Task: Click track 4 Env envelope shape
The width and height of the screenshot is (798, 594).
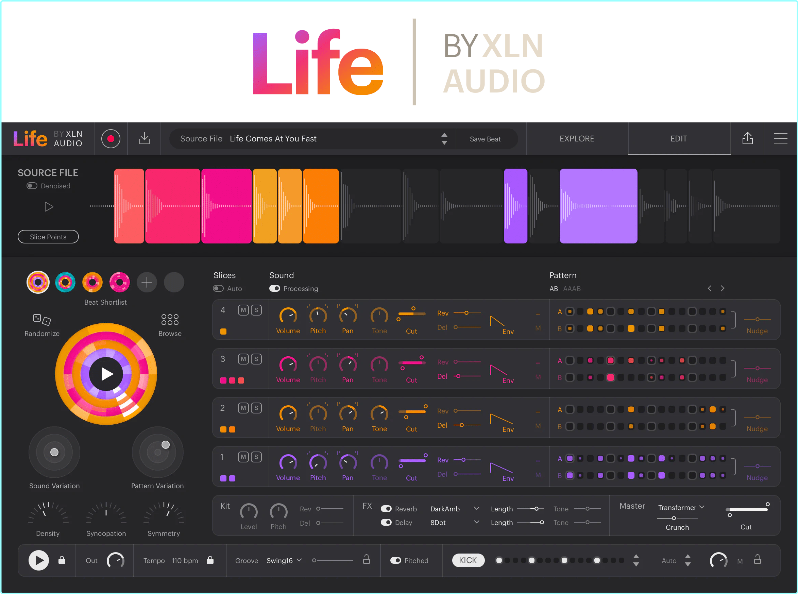Action: tap(498, 321)
